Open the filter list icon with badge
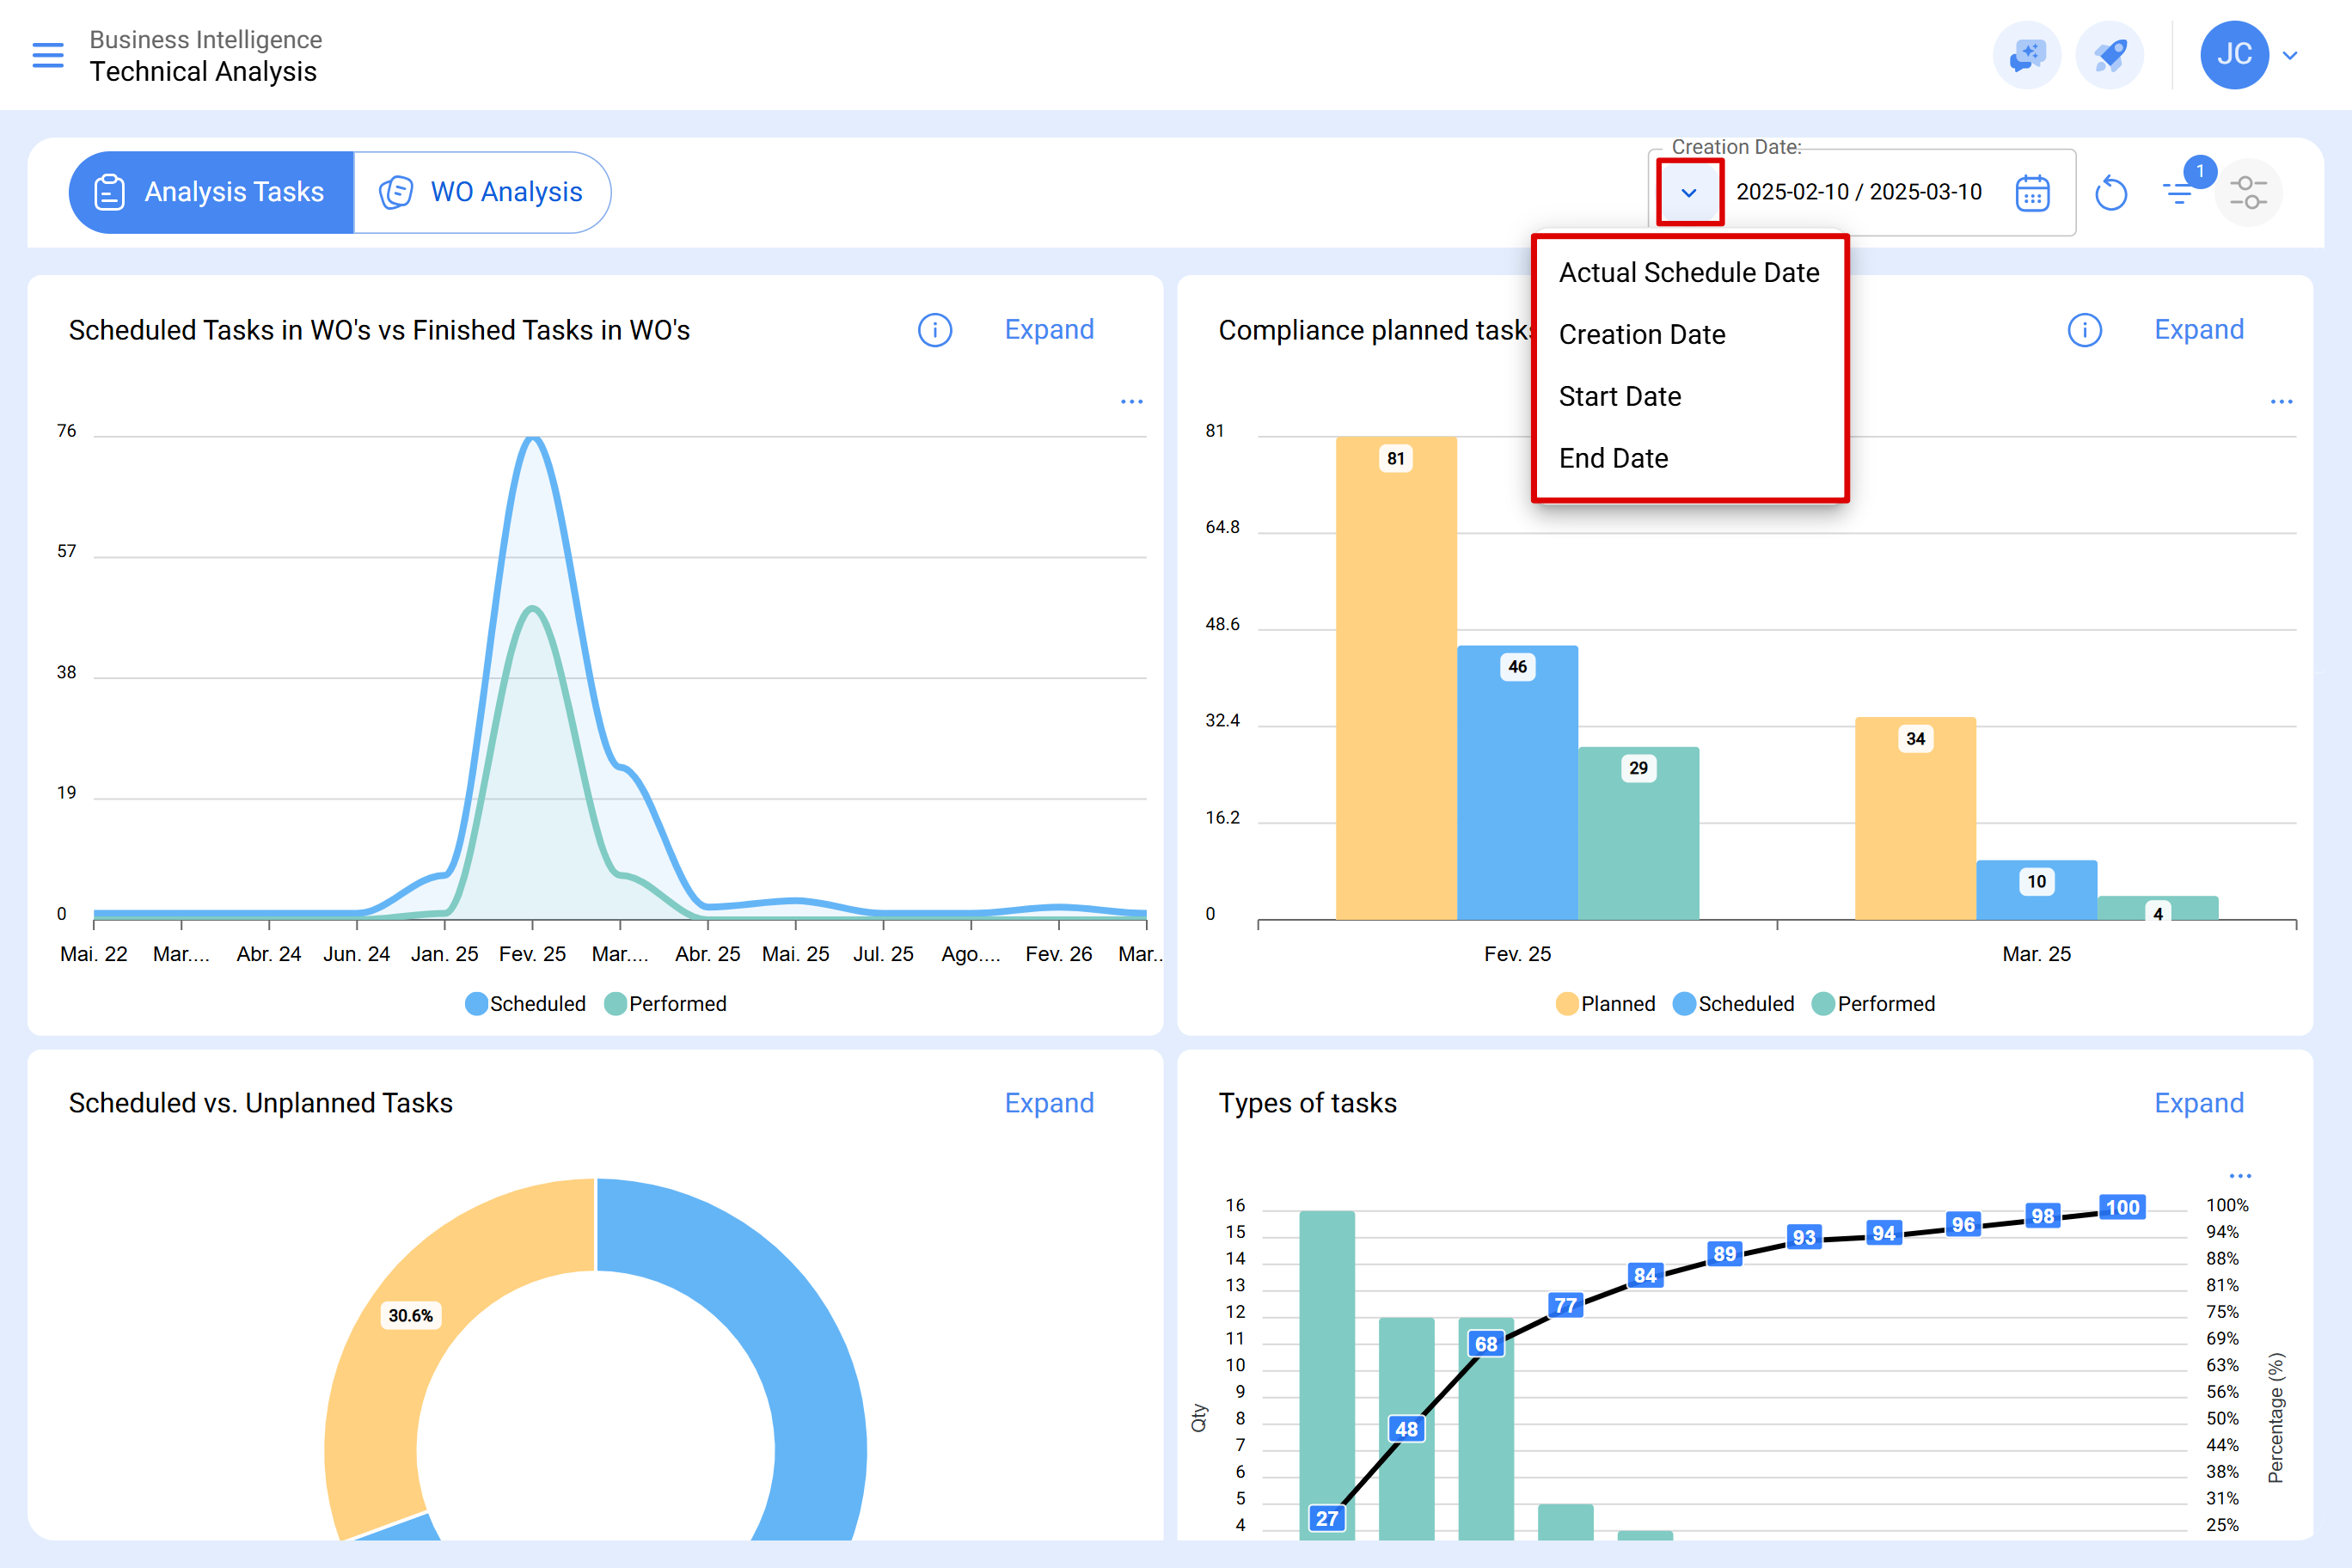The height and width of the screenshot is (1568, 2352). pyautogui.click(x=2179, y=192)
